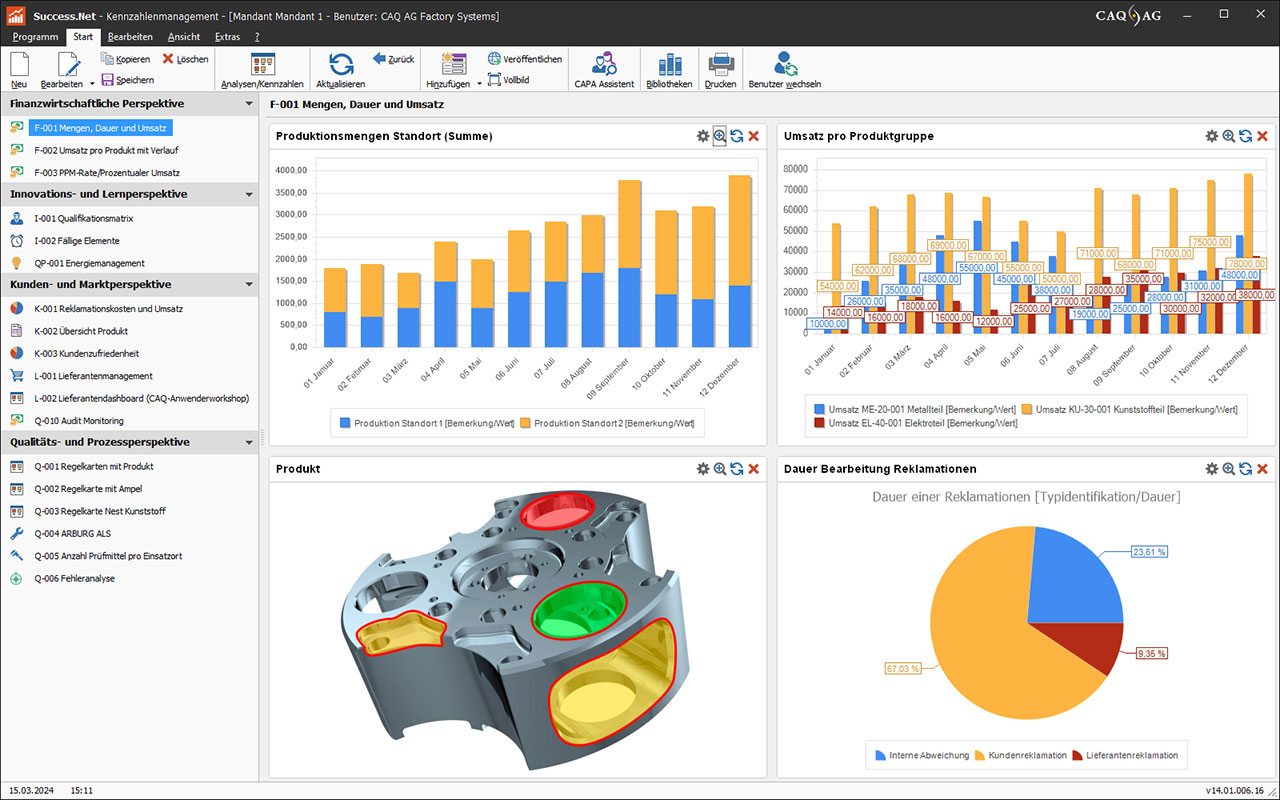This screenshot has width=1280, height=800.
Task: Click the Neu toolbar icon
Action: 19,64
